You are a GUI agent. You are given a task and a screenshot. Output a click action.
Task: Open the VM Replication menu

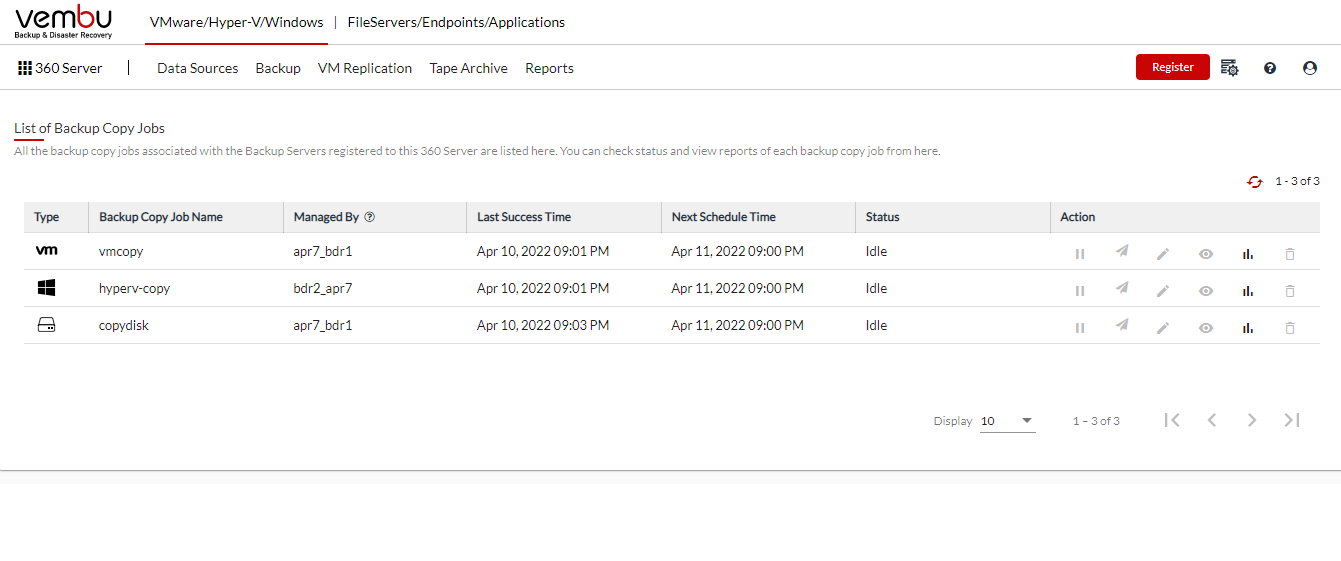click(365, 68)
